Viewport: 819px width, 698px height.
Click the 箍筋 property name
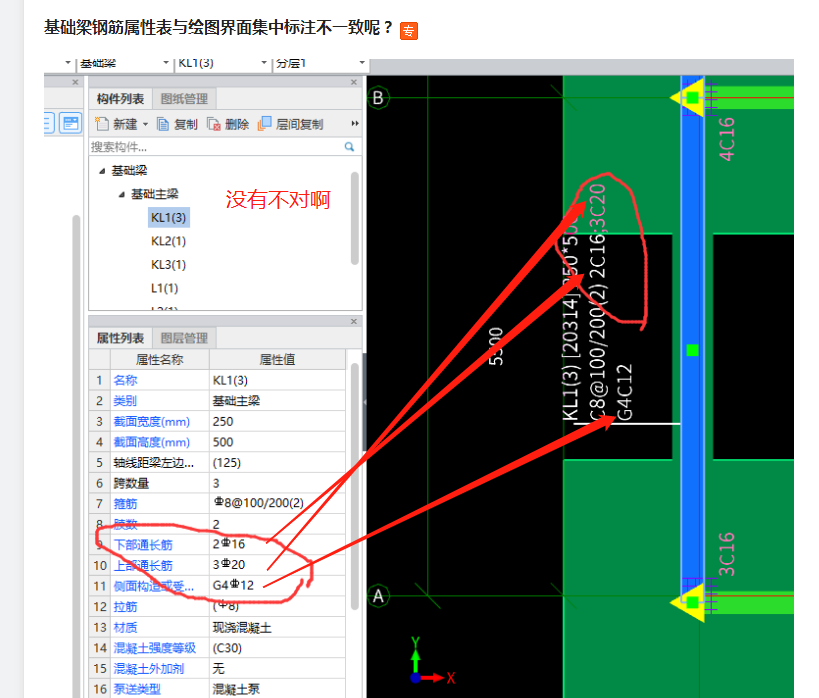pos(125,504)
